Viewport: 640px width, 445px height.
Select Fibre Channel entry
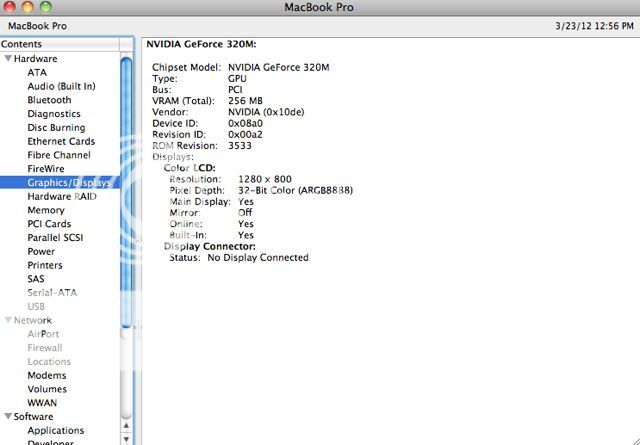pos(59,155)
